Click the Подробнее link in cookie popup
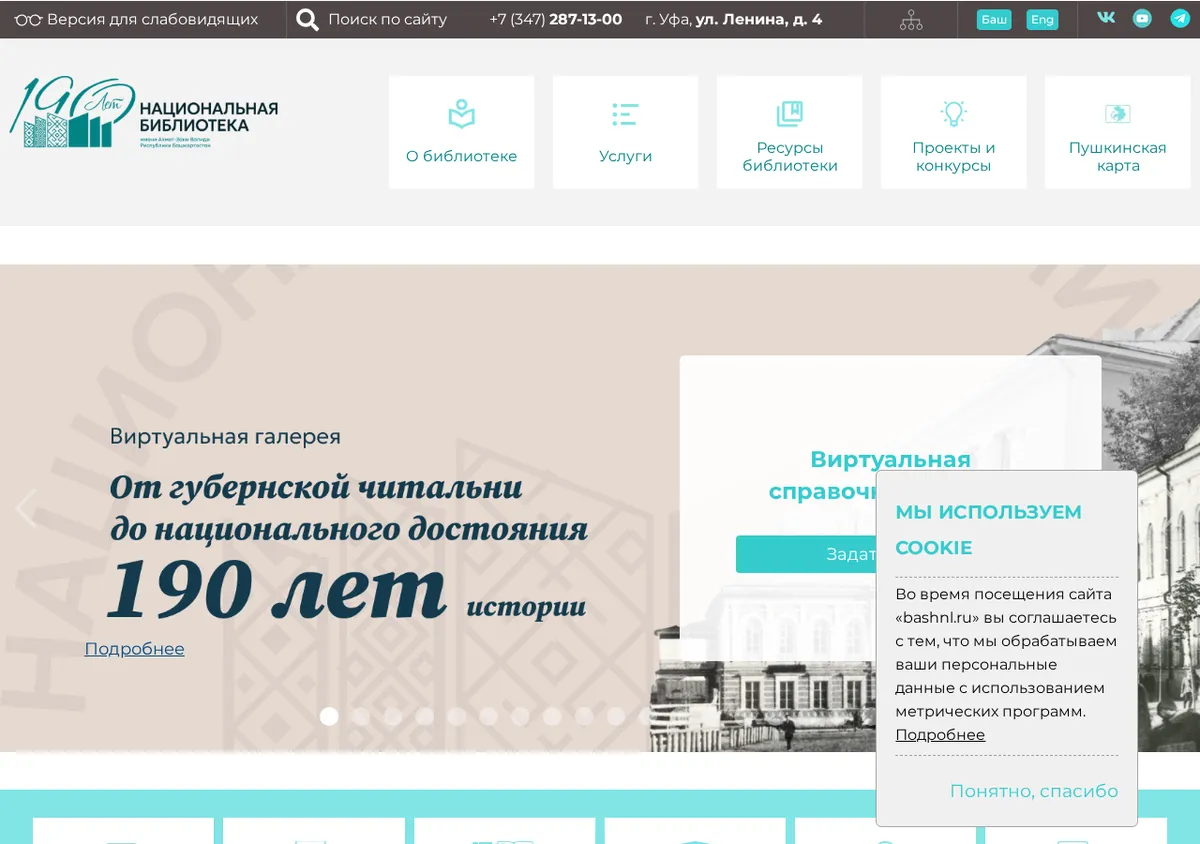This screenshot has height=844, width=1200. (940, 735)
